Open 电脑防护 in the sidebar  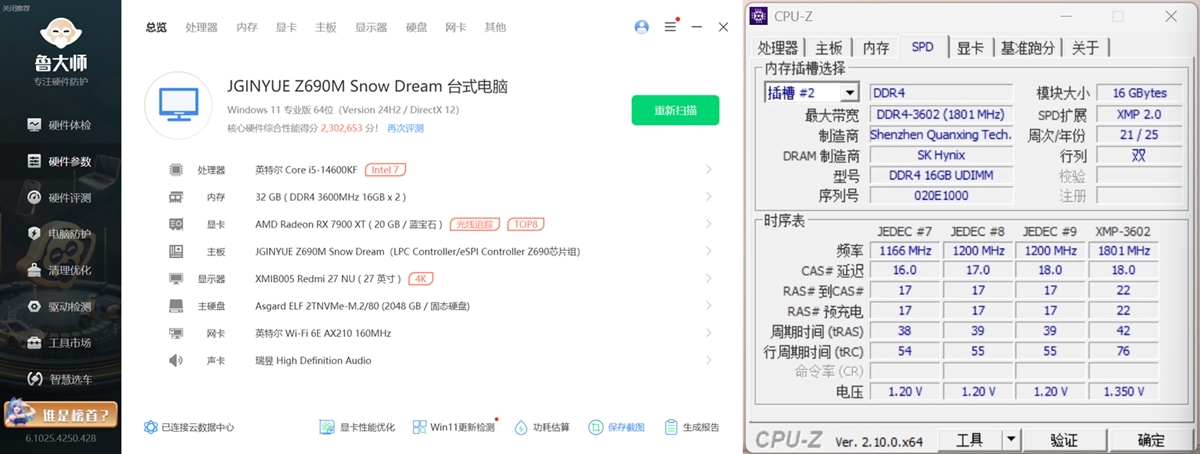click(60, 234)
